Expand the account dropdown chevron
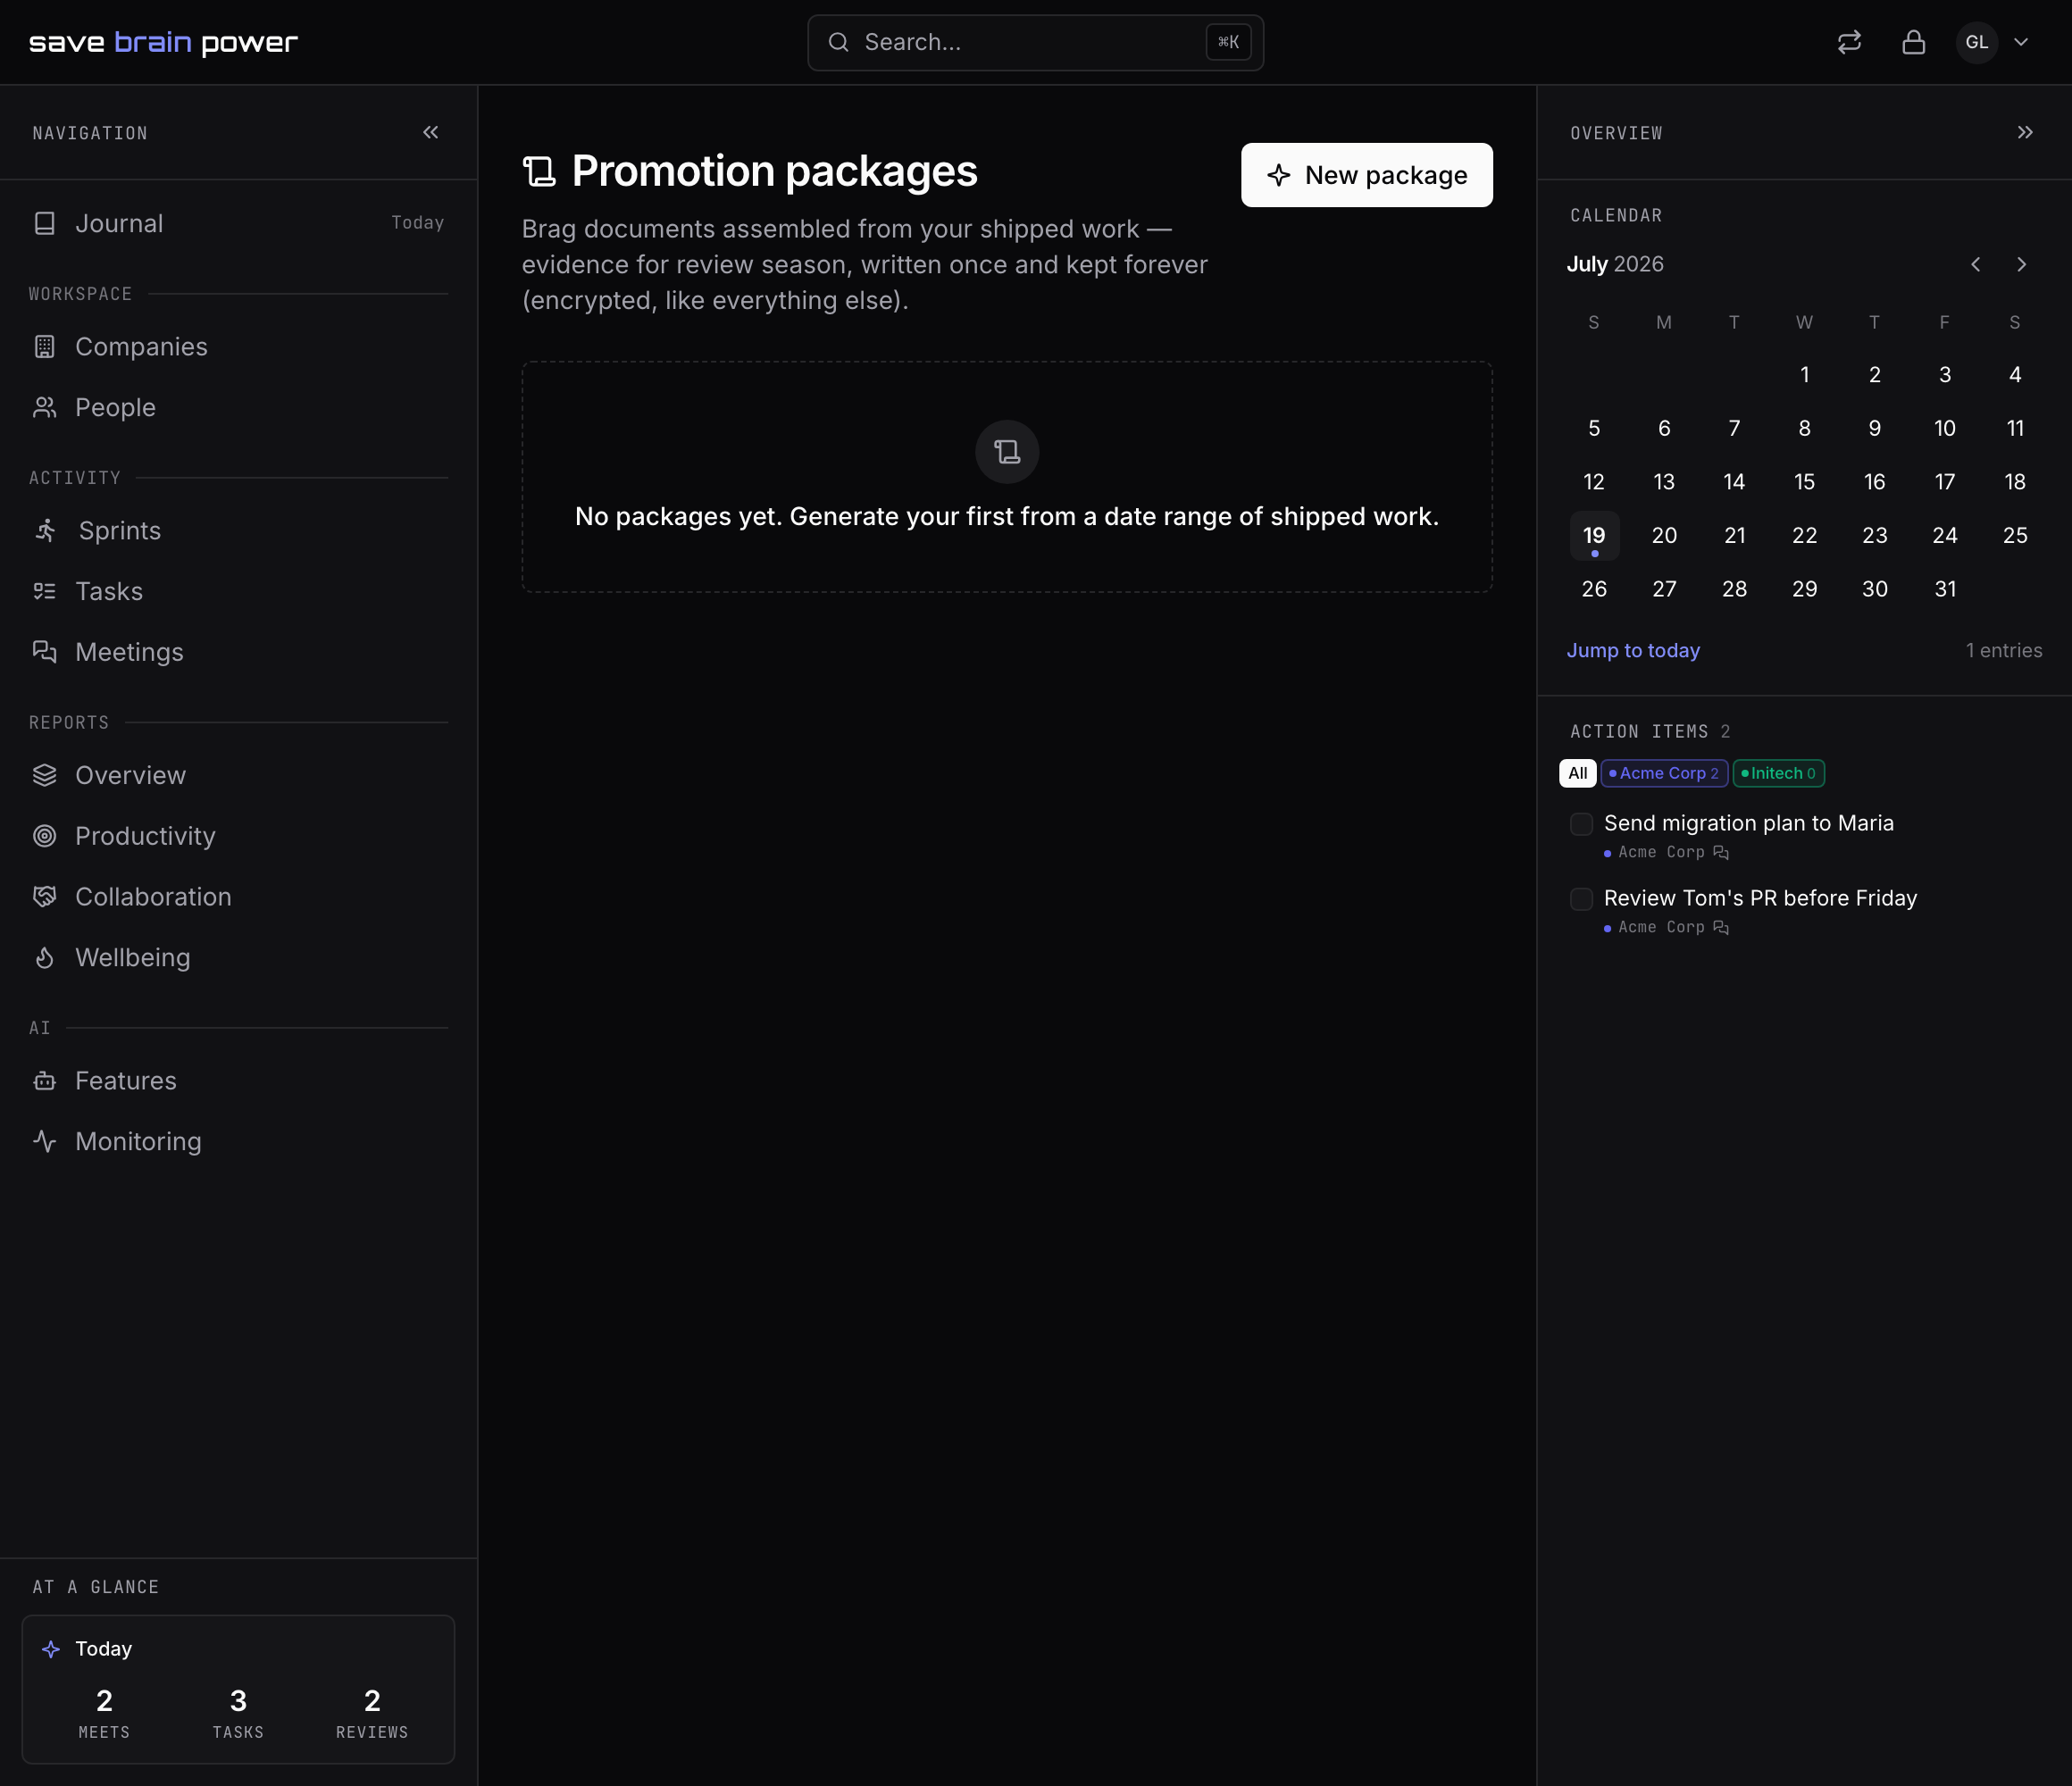This screenshot has height=1786, width=2072. [2021, 42]
